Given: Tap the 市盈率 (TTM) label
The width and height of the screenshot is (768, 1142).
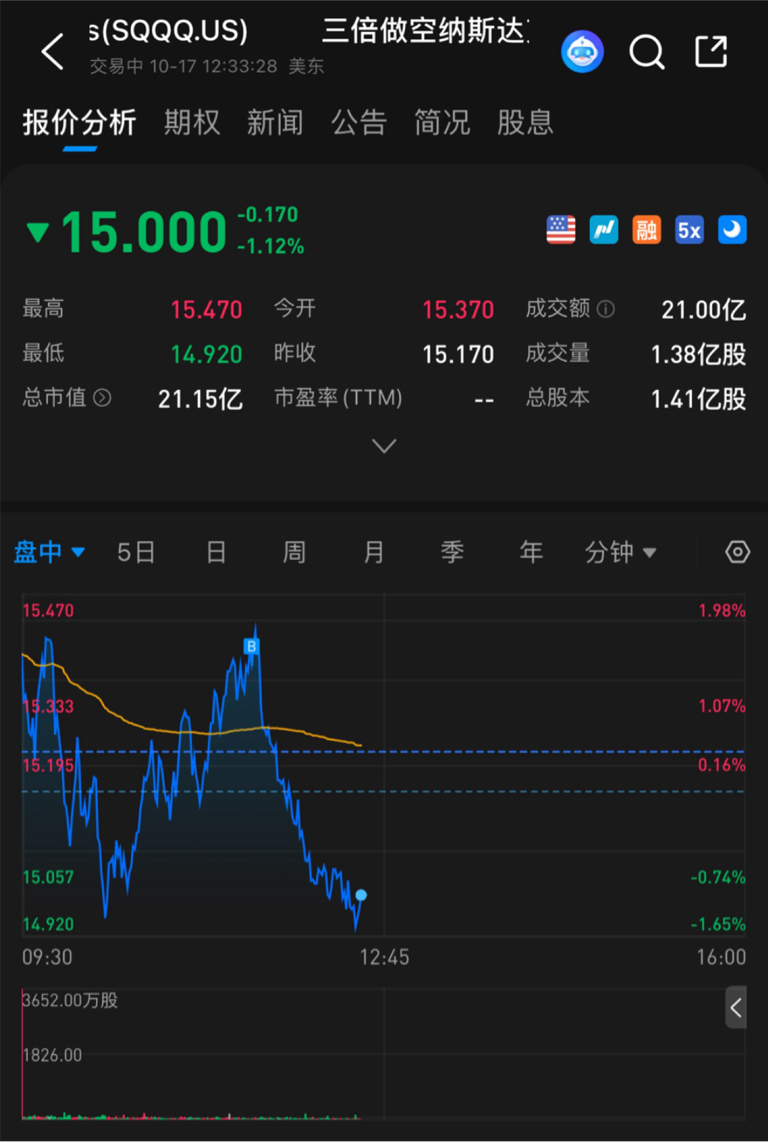Looking at the screenshot, I should coord(338,398).
